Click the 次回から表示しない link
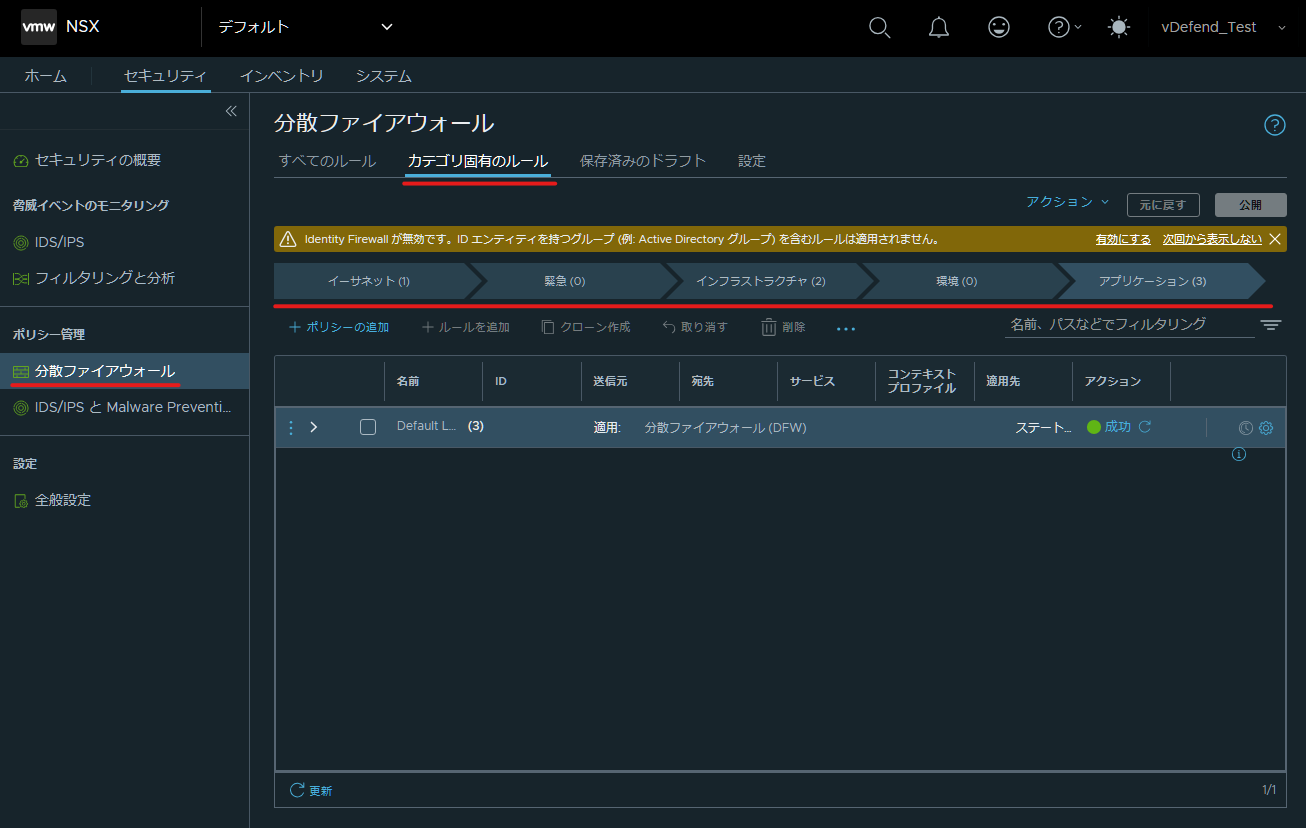 click(1212, 239)
